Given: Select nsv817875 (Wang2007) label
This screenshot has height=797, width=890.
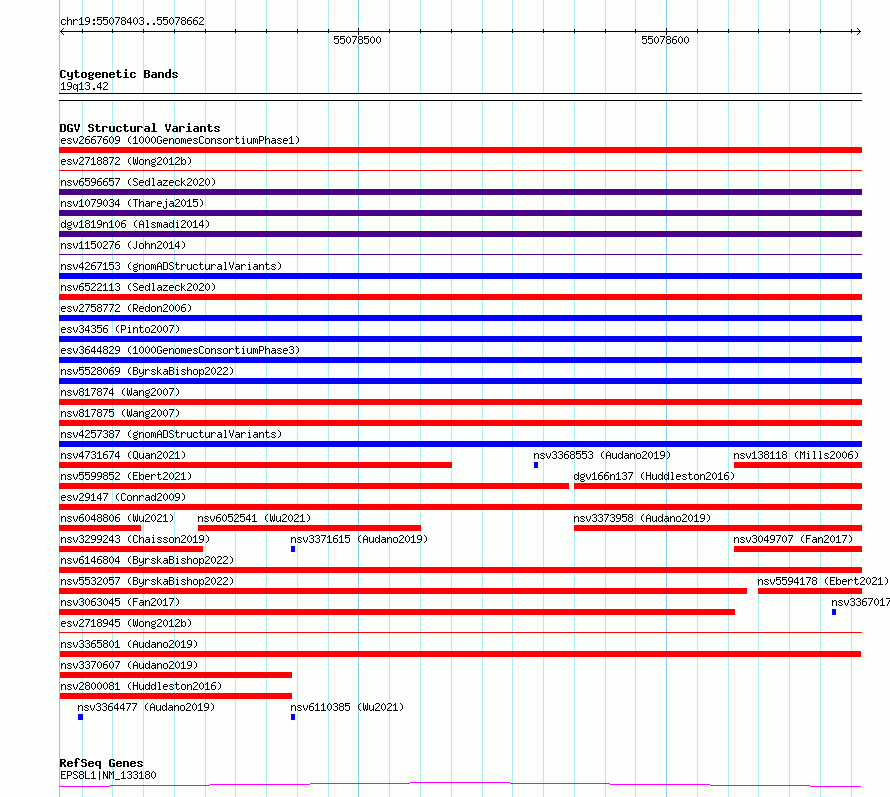Looking at the screenshot, I should [x=120, y=413].
